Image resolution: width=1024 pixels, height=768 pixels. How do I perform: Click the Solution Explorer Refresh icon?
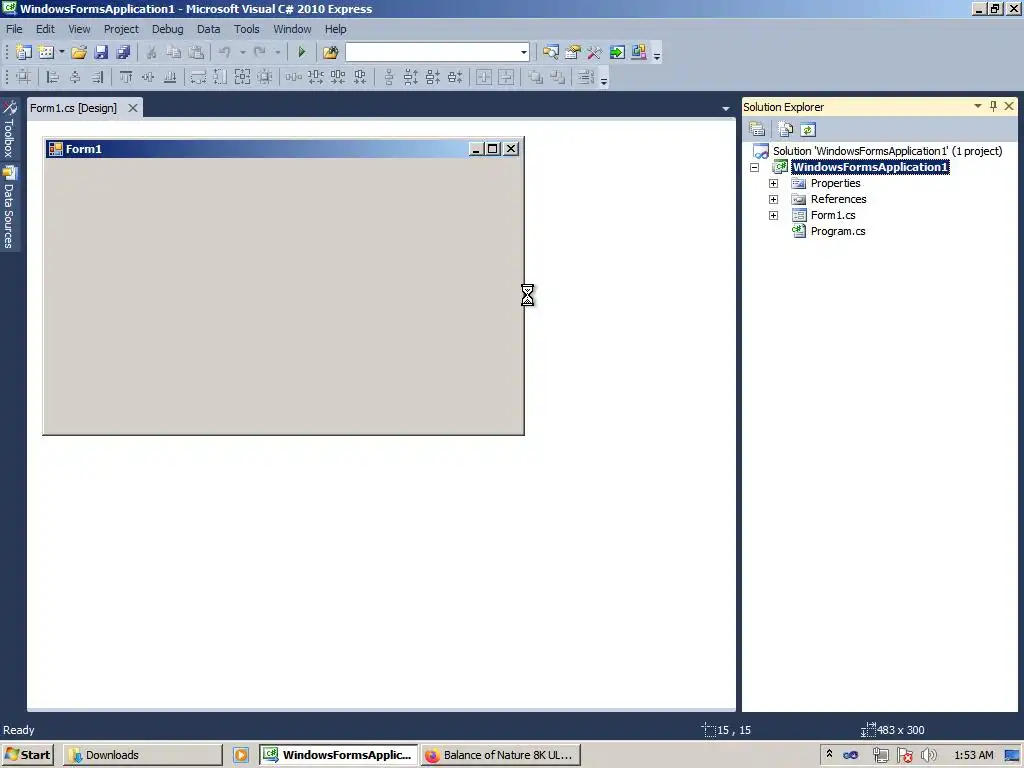tap(808, 129)
